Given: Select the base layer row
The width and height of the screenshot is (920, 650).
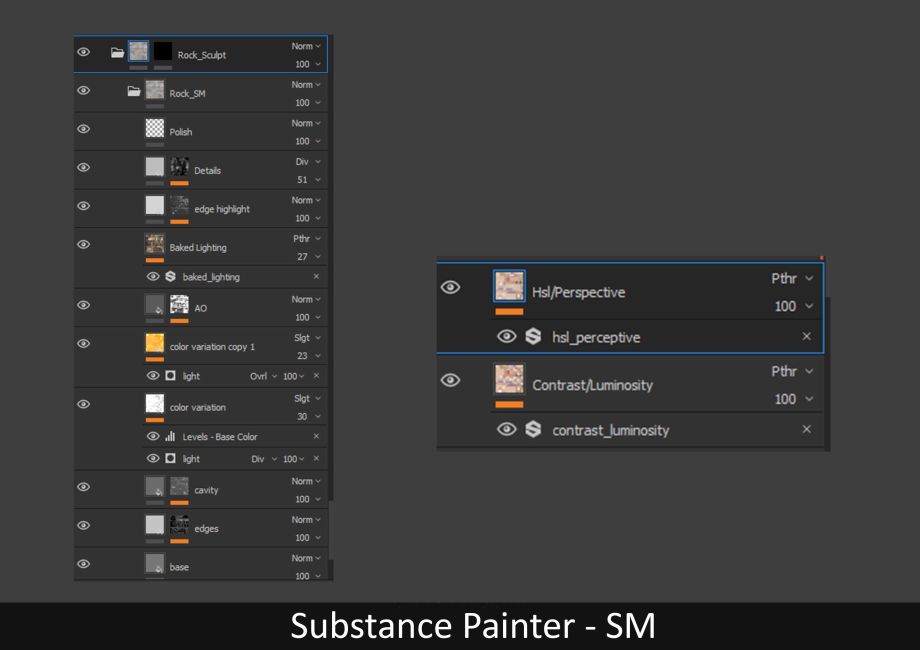Looking at the screenshot, I should pyautogui.click(x=201, y=564).
